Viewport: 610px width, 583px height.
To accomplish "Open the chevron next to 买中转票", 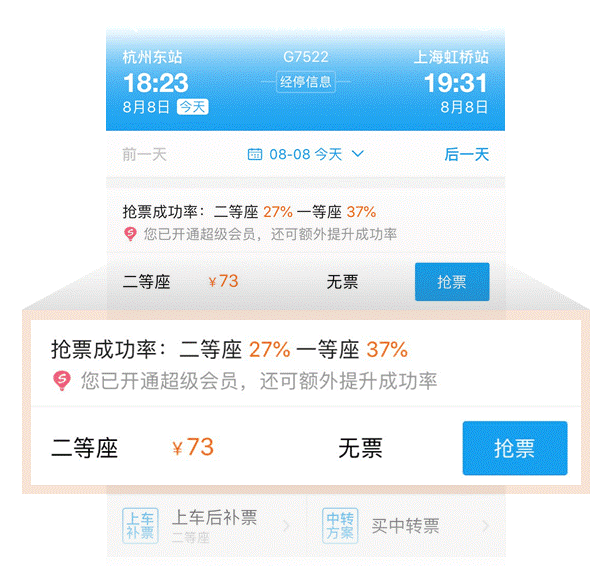I will point(486,525).
